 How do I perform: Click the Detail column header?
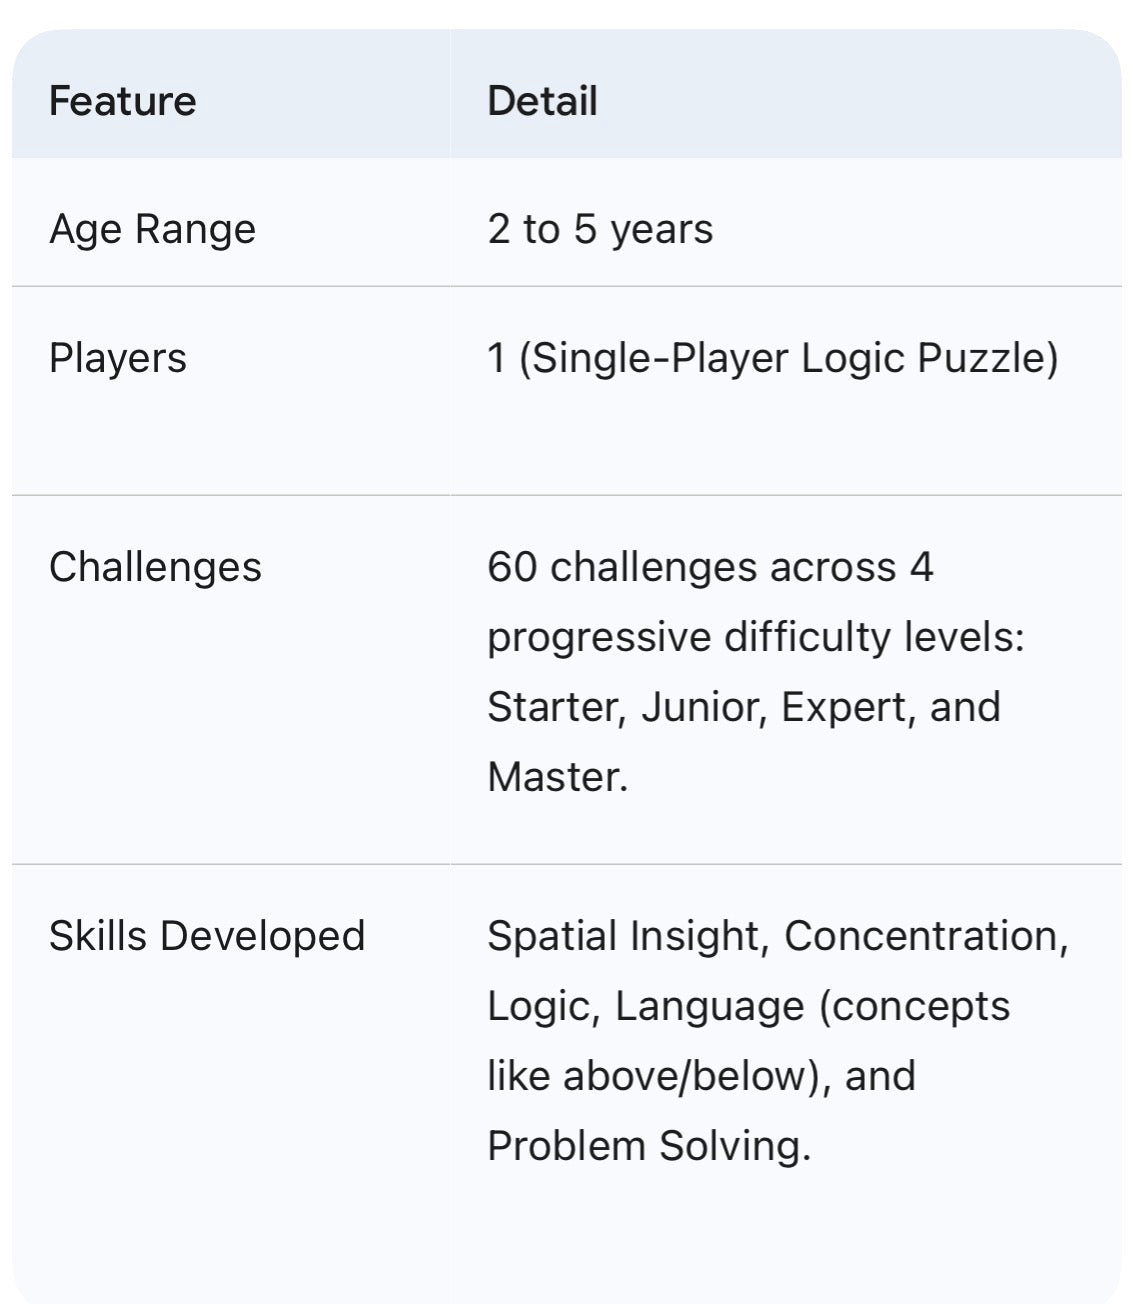click(542, 101)
